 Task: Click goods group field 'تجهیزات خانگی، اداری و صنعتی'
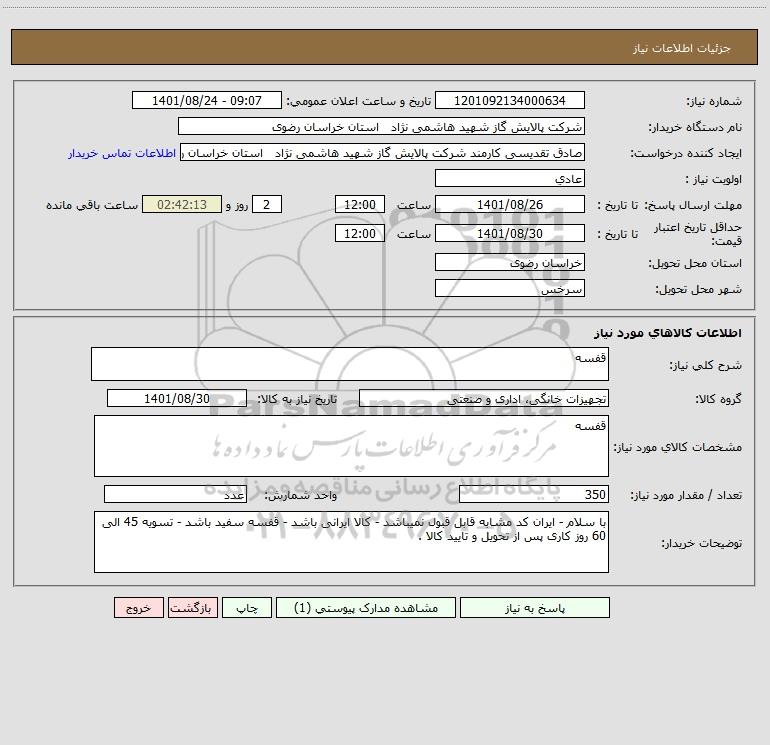click(484, 398)
